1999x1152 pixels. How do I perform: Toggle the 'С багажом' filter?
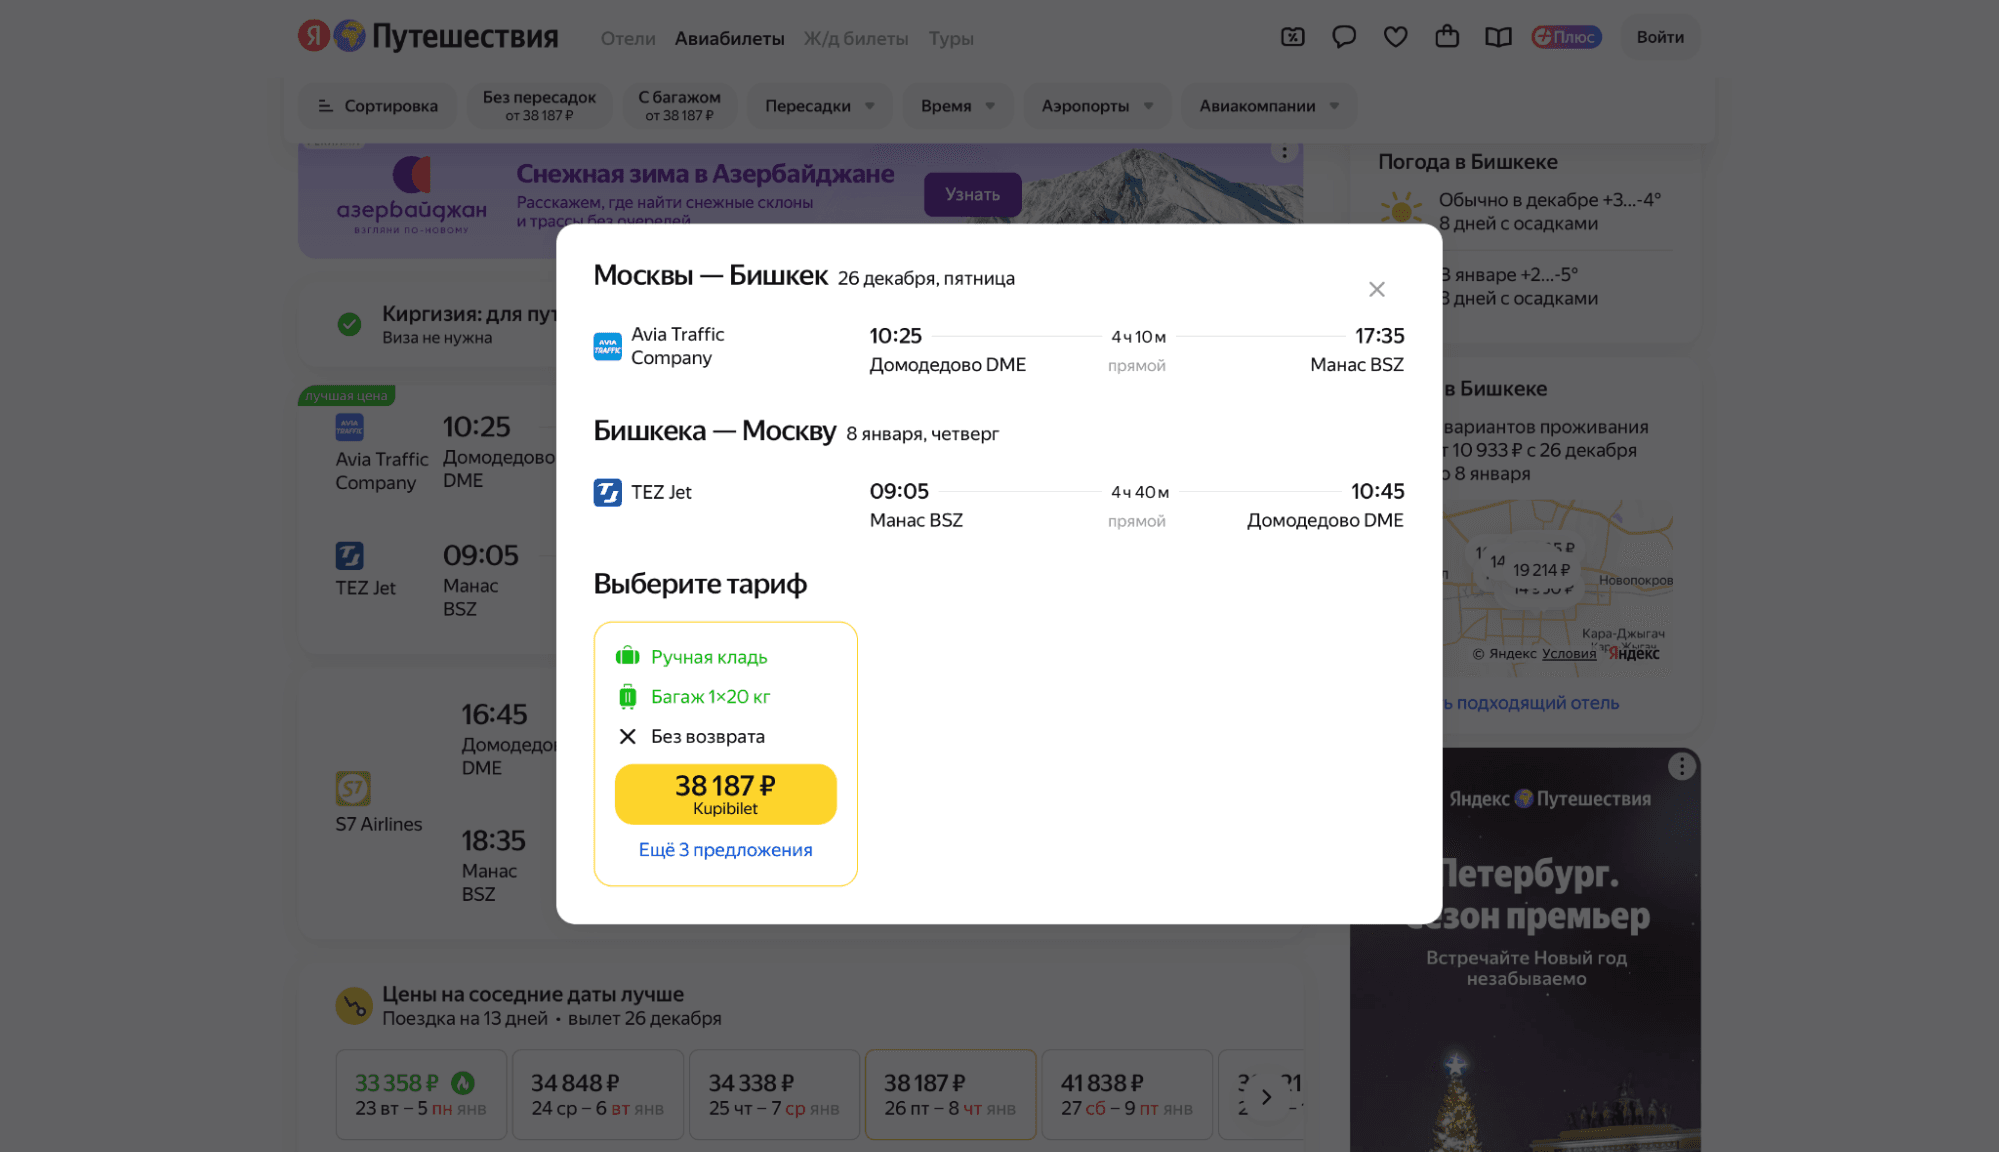point(679,105)
